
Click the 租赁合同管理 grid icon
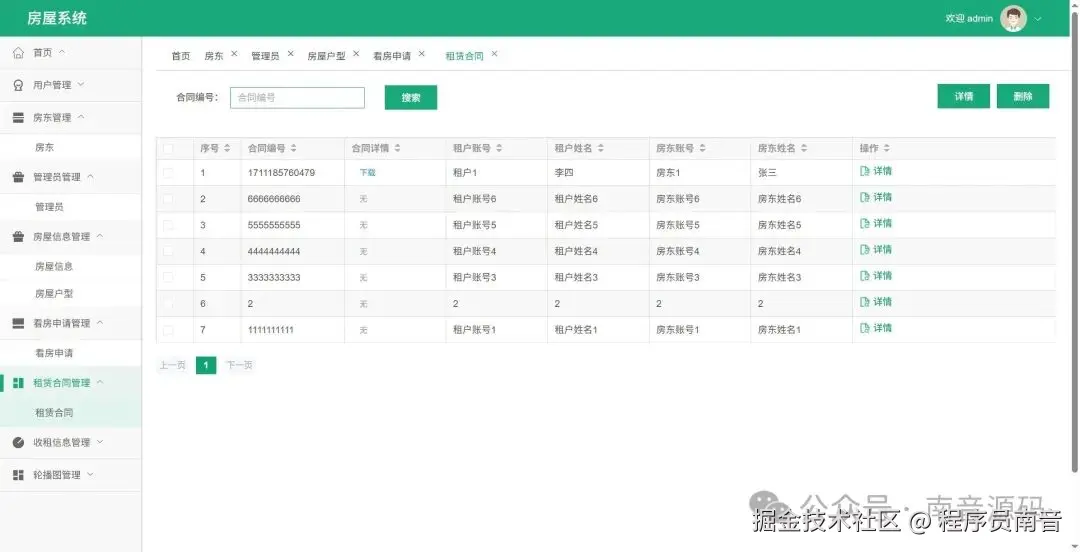(19, 383)
